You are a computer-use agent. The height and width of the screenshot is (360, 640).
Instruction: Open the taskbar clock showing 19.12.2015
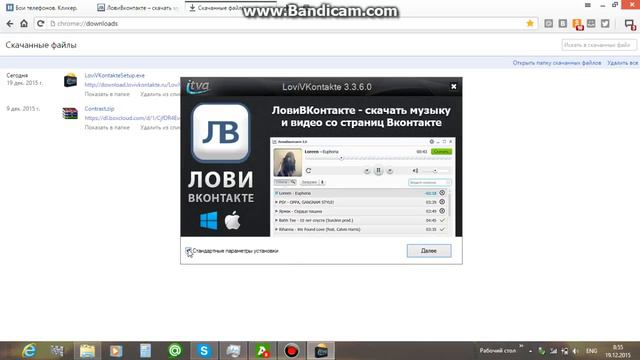click(x=618, y=351)
